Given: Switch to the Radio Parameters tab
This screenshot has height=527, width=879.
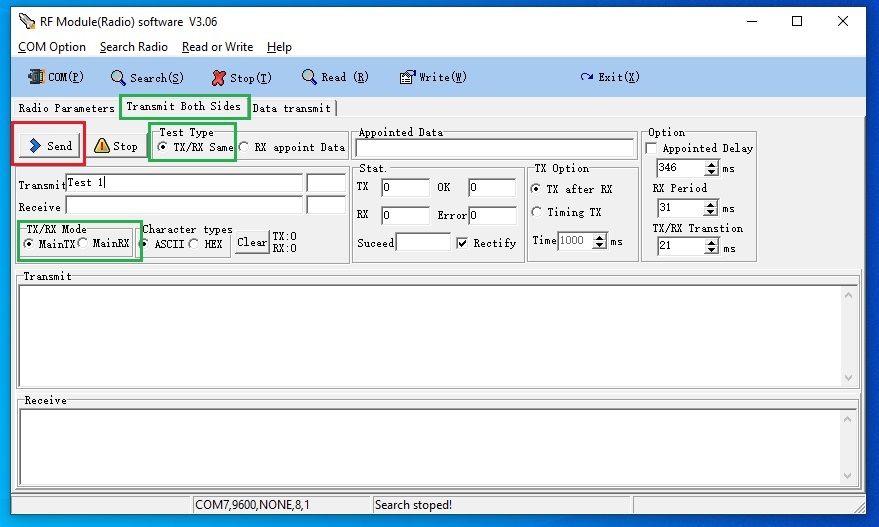Looking at the screenshot, I should click(66, 108).
